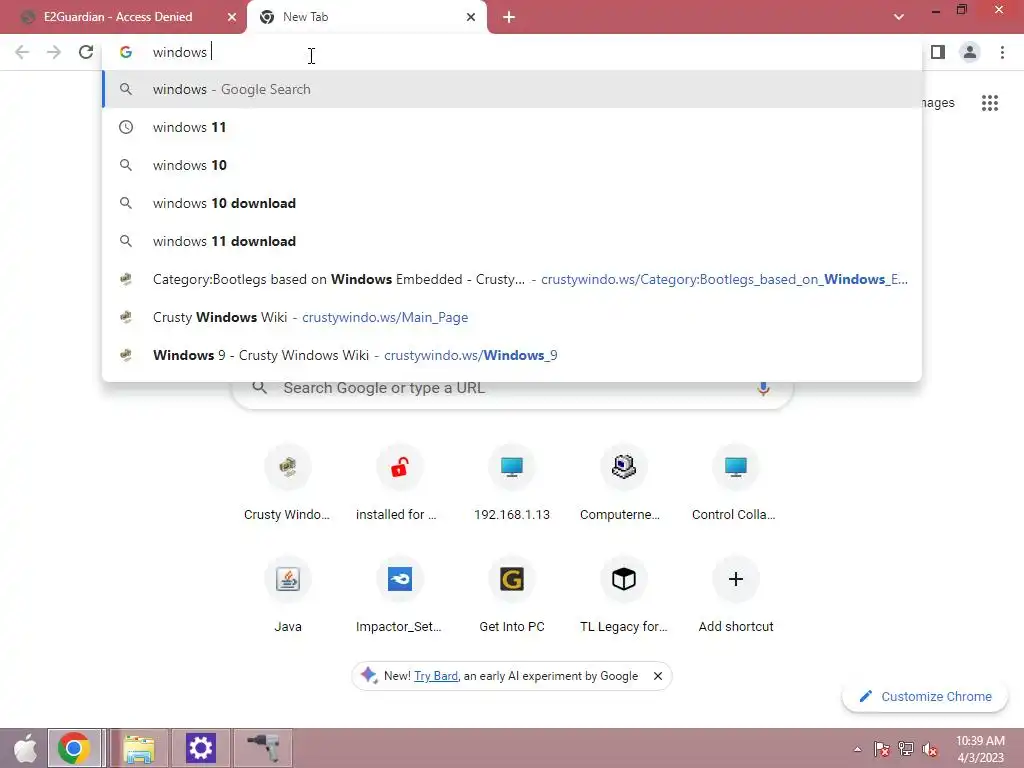Choose the "windows 11" history suggestion

[x=511, y=127]
